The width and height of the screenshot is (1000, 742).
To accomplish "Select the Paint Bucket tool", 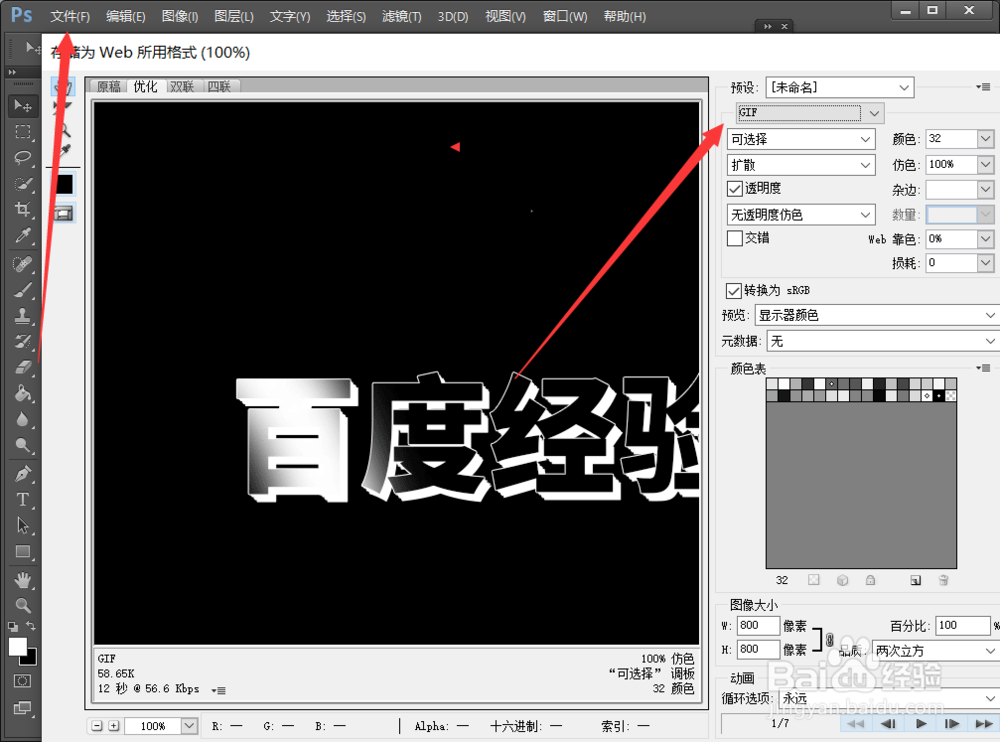I will (x=23, y=393).
